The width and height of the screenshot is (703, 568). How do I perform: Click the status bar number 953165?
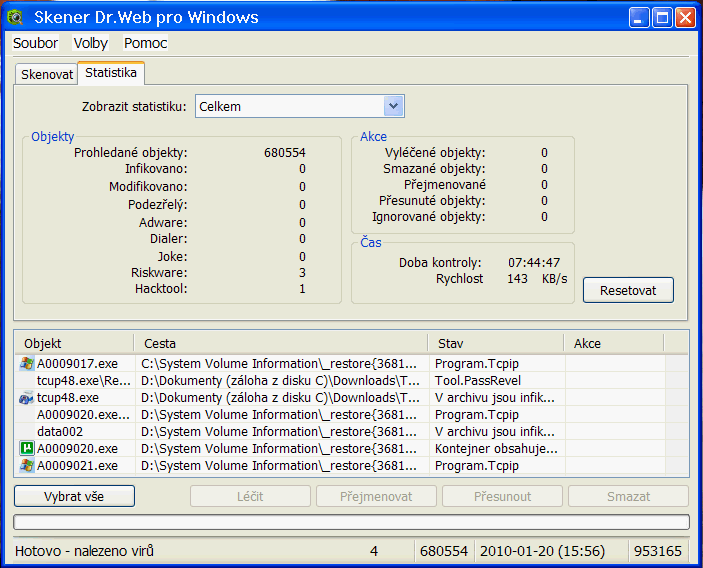pos(658,551)
